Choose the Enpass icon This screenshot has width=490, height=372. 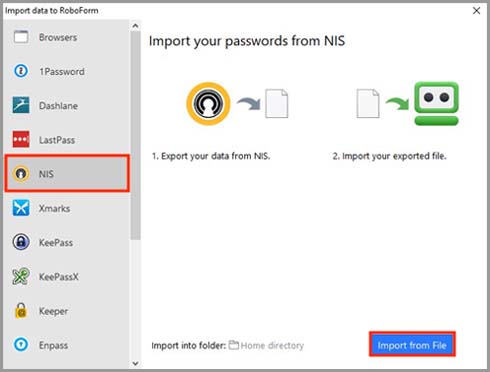(x=21, y=345)
